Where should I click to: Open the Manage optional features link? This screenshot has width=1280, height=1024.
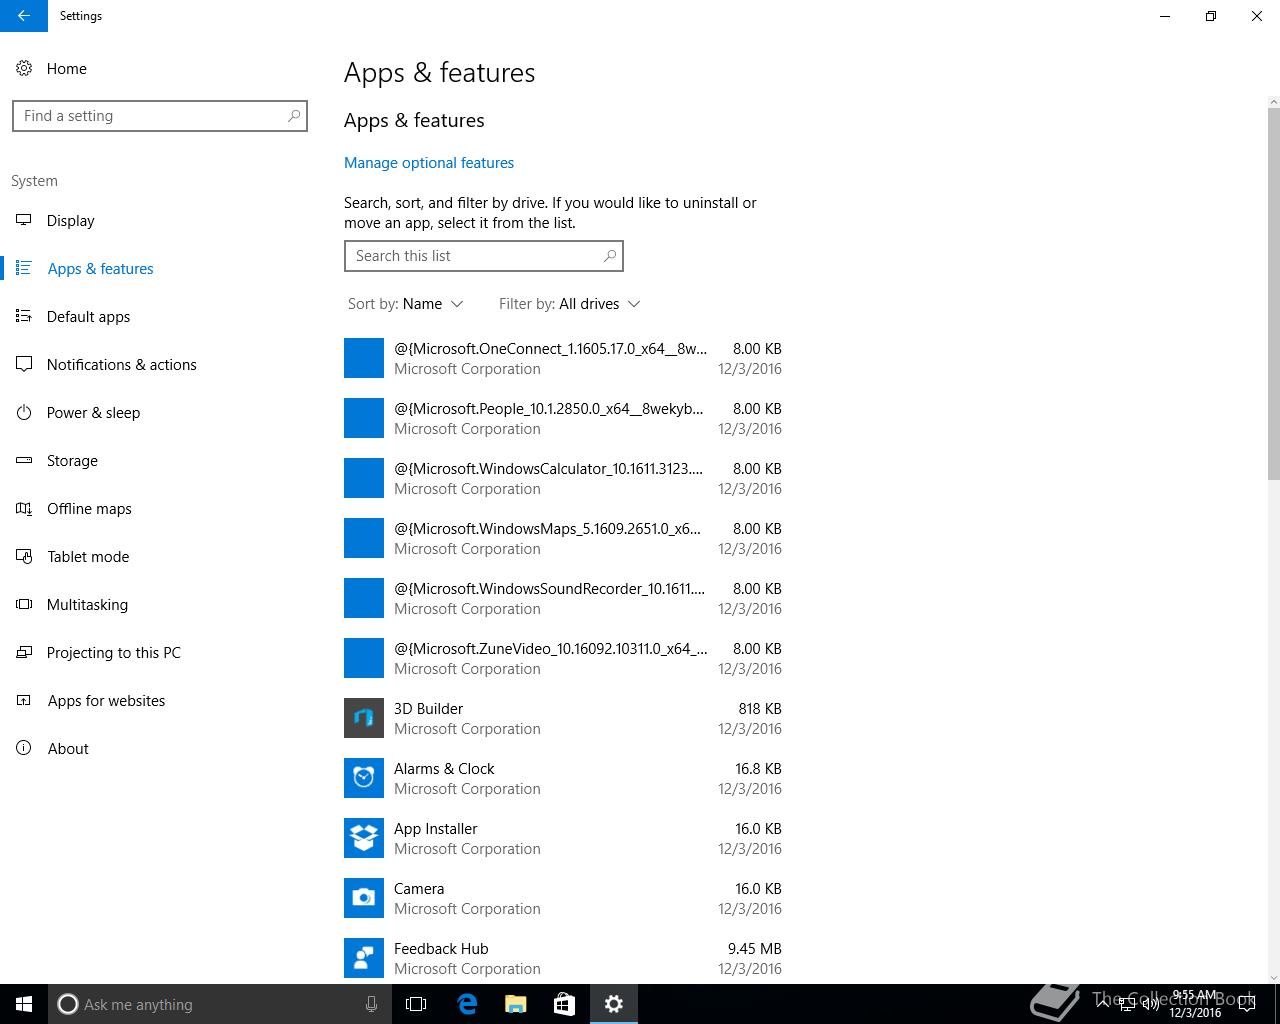click(x=429, y=163)
